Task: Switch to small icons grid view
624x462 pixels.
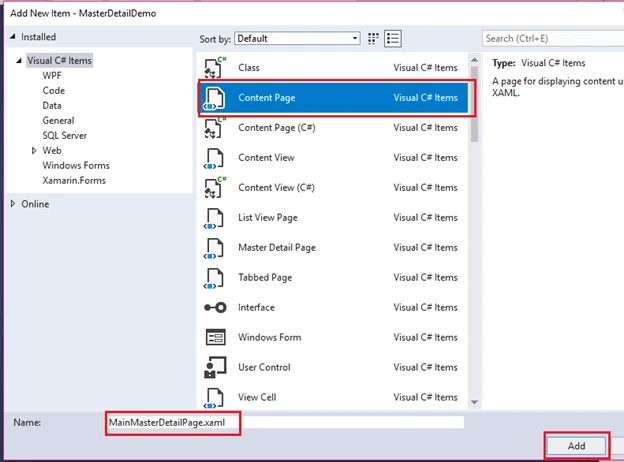Action: pos(373,39)
